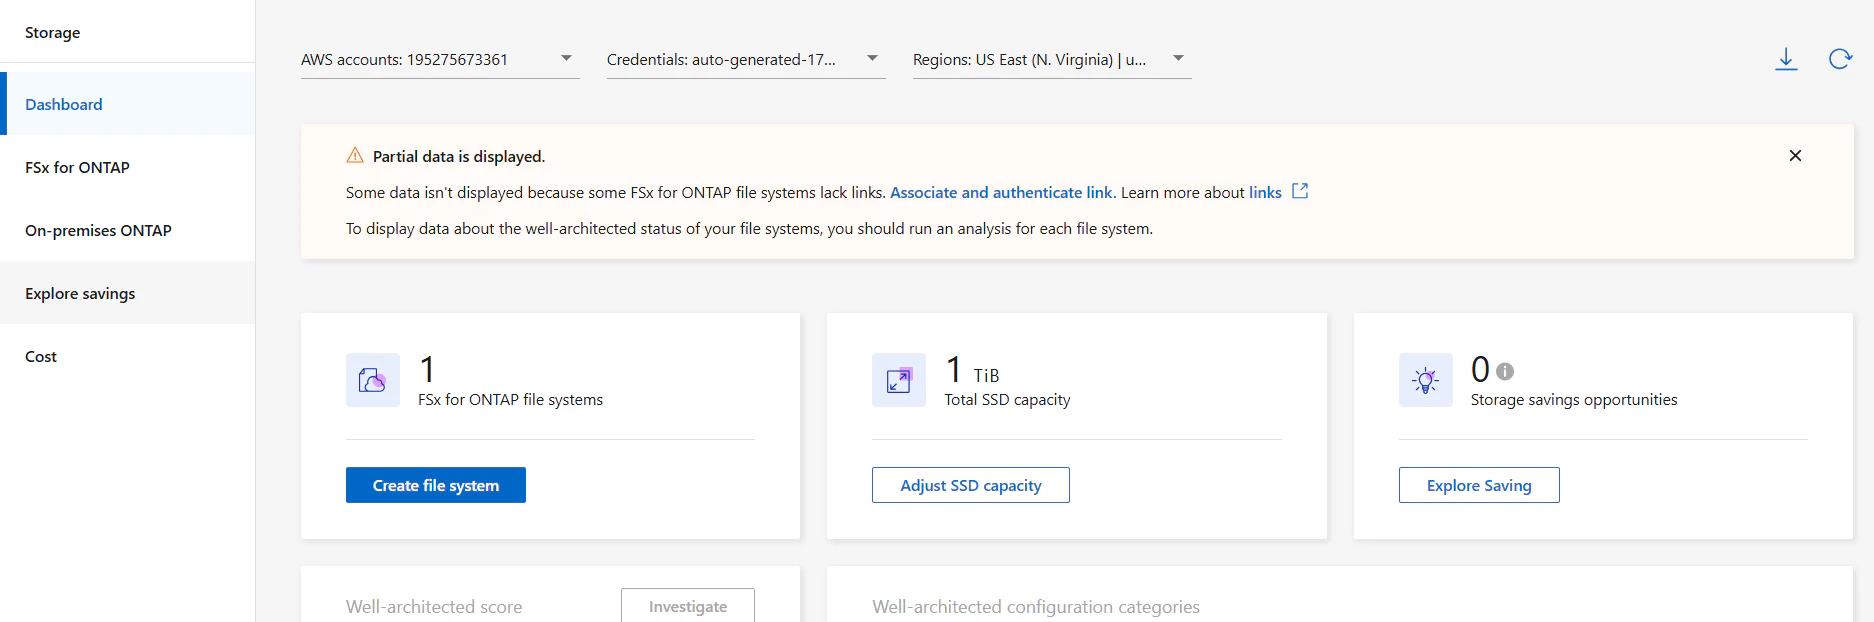Screen dimensions: 1874x622
Task: Click 'Storage savings opportunities' label
Action: click(x=1574, y=399)
